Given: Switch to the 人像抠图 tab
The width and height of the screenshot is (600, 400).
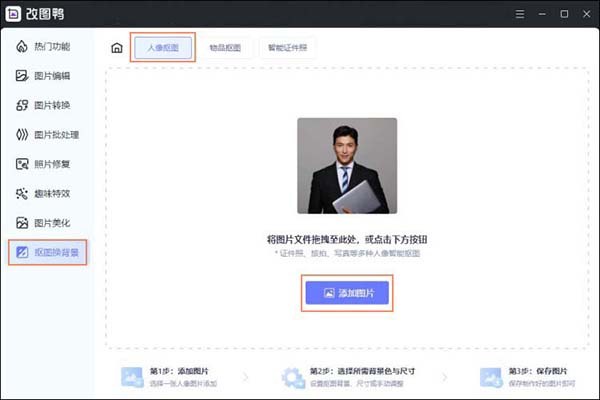Looking at the screenshot, I should pos(162,47).
